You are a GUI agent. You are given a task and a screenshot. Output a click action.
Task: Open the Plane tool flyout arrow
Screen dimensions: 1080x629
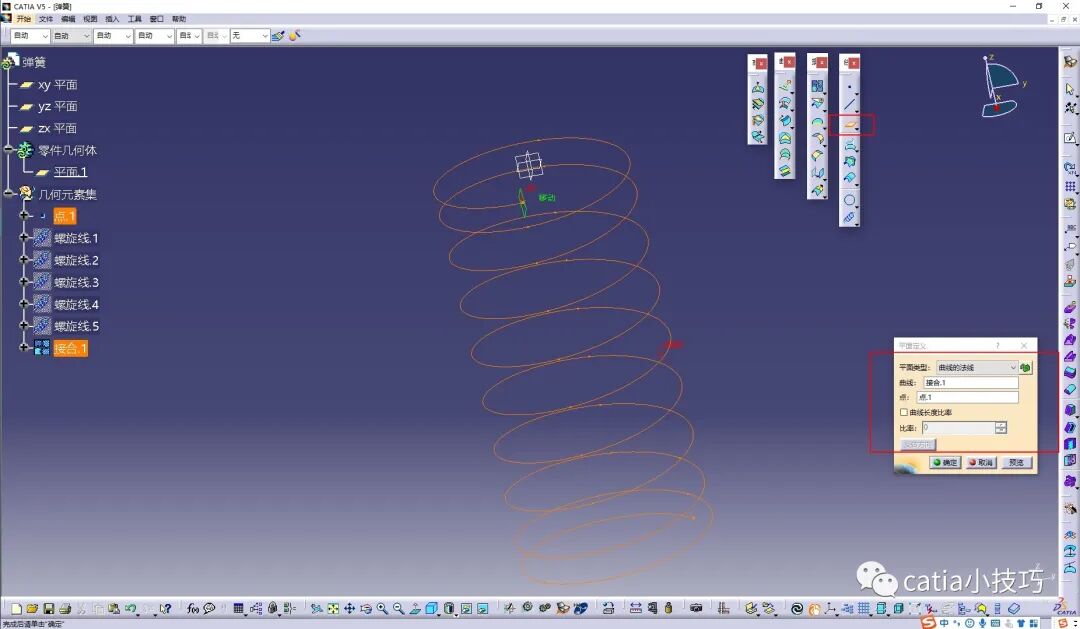857,129
